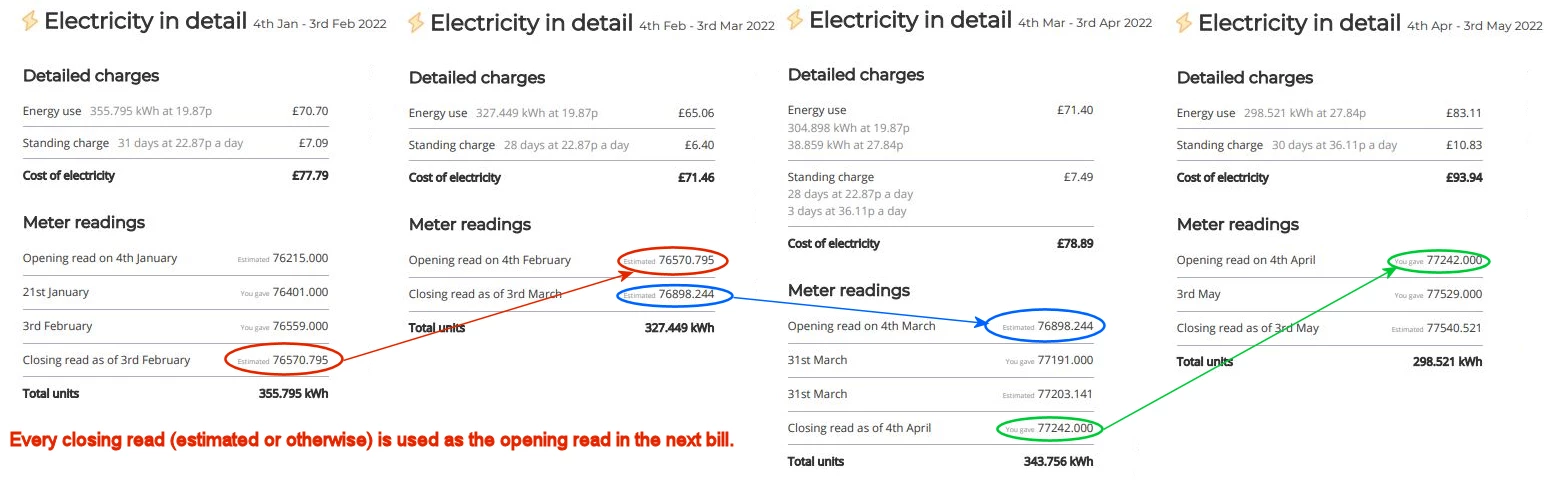Screen dimensions: 1562x486
Task: Click the red-circled closing read for 3rd February
Action: [284, 360]
